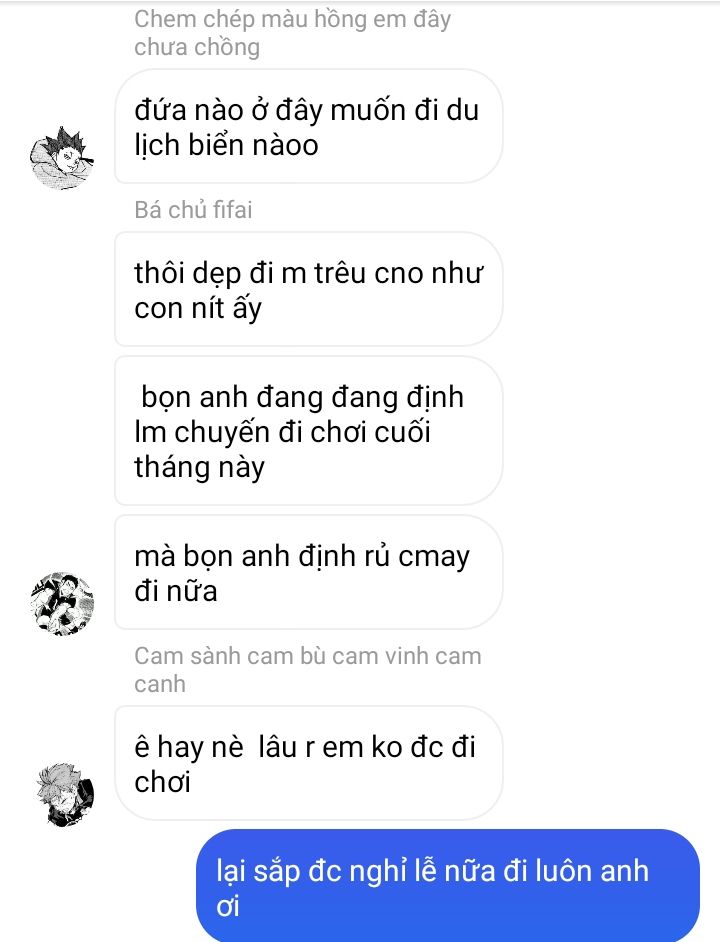The height and width of the screenshot is (942, 720).
Task: Open the avatar next to "mà bọn anh định rủ cmay"
Action: coord(63,604)
